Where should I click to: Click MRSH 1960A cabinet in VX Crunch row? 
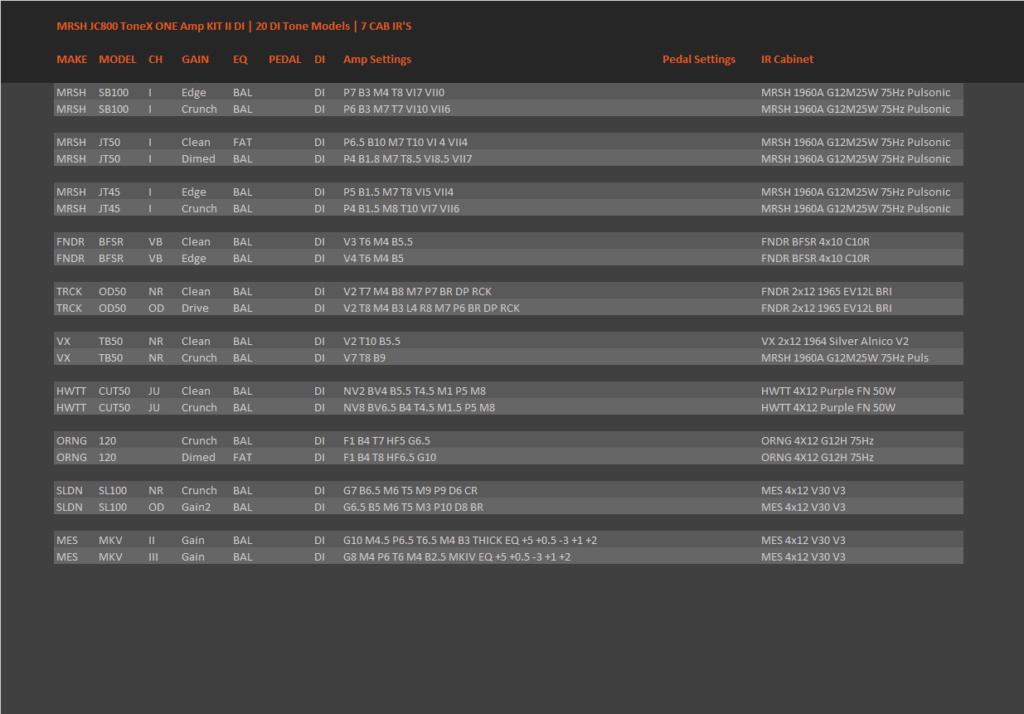click(x=844, y=358)
